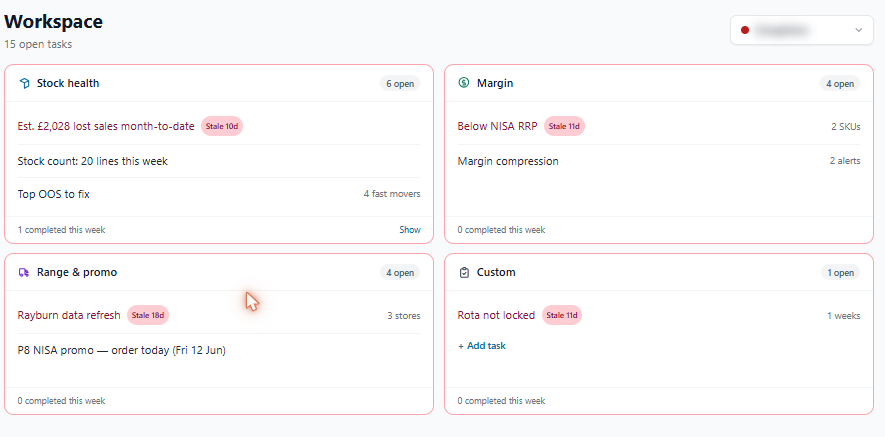Open P8 NISA promo order today task
The width and height of the screenshot is (885, 437).
point(121,350)
